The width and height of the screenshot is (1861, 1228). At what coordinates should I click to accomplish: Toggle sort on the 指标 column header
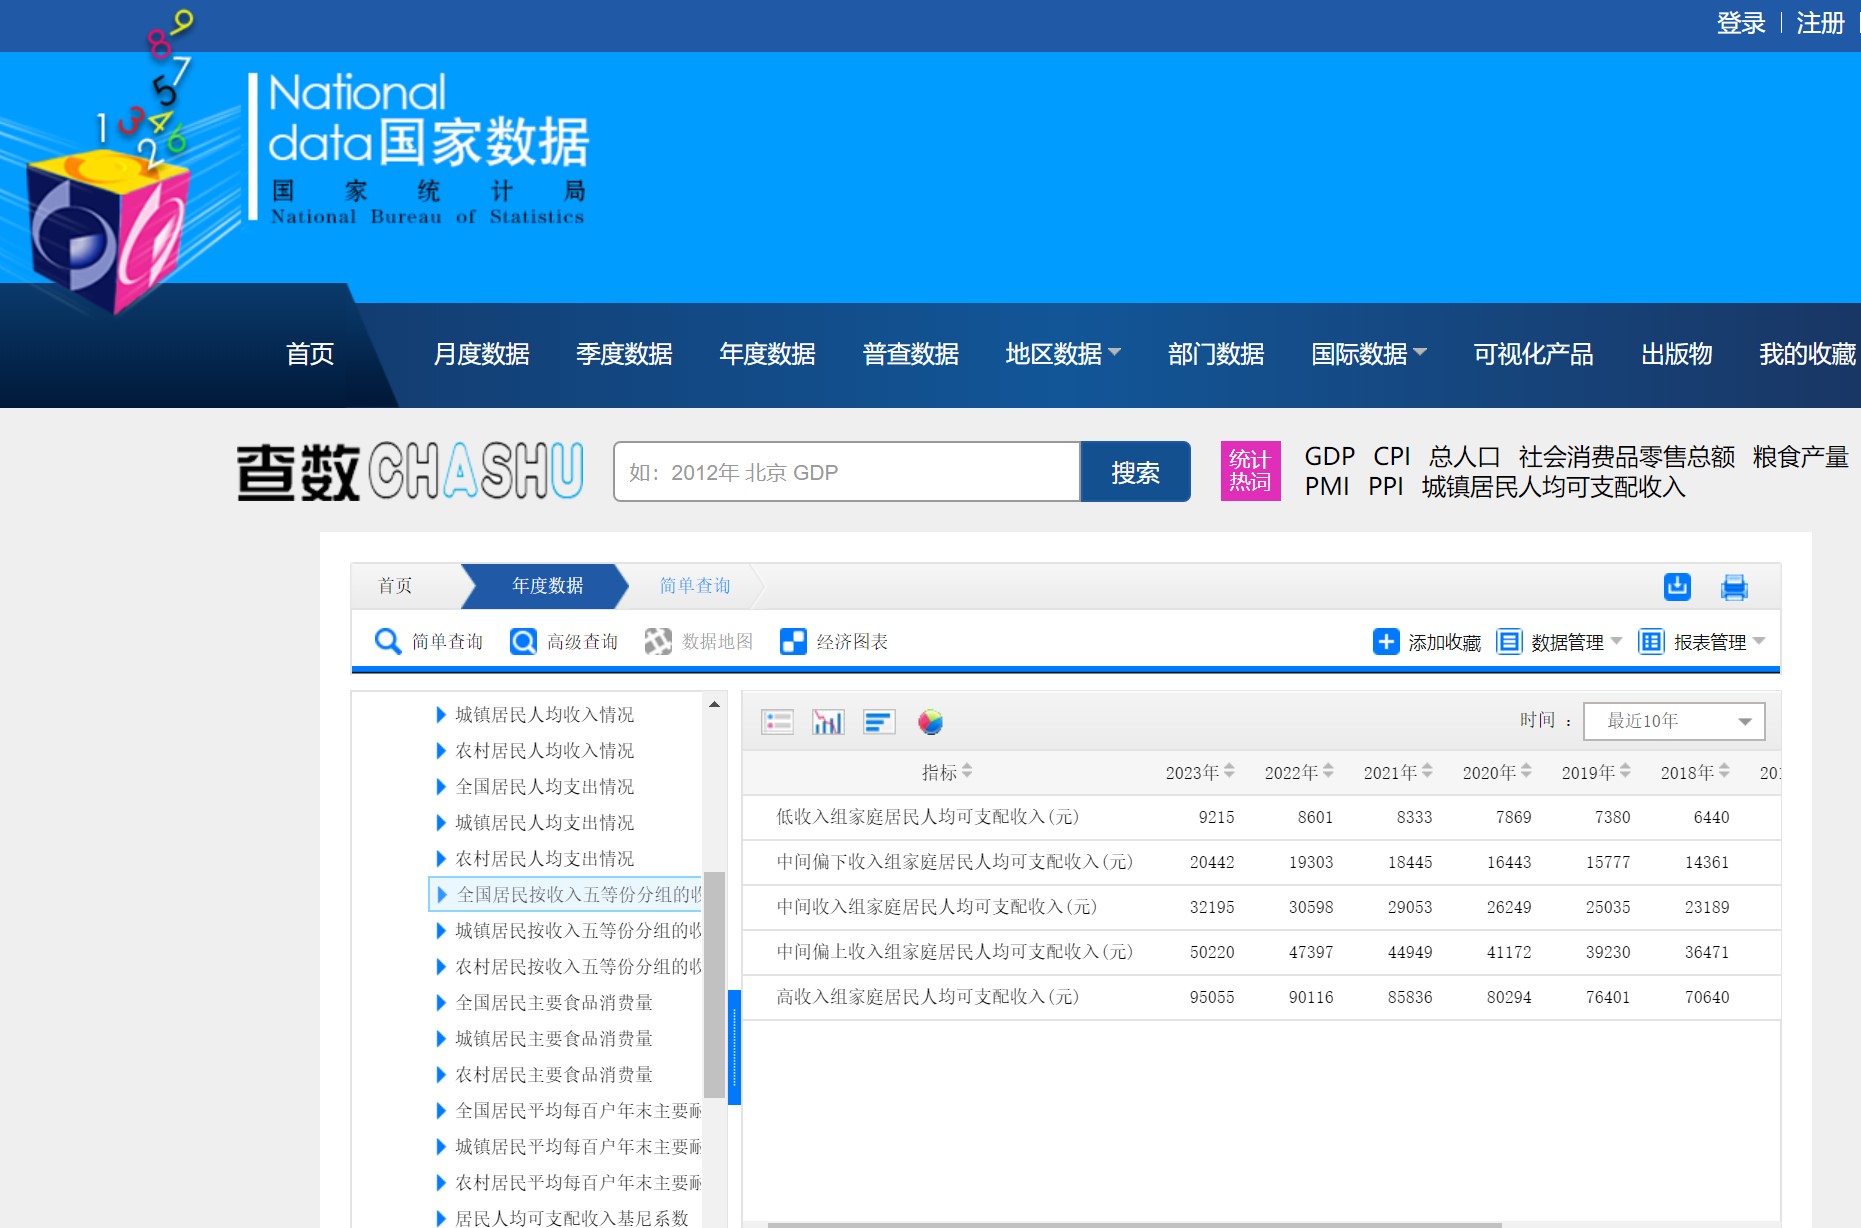(x=947, y=773)
